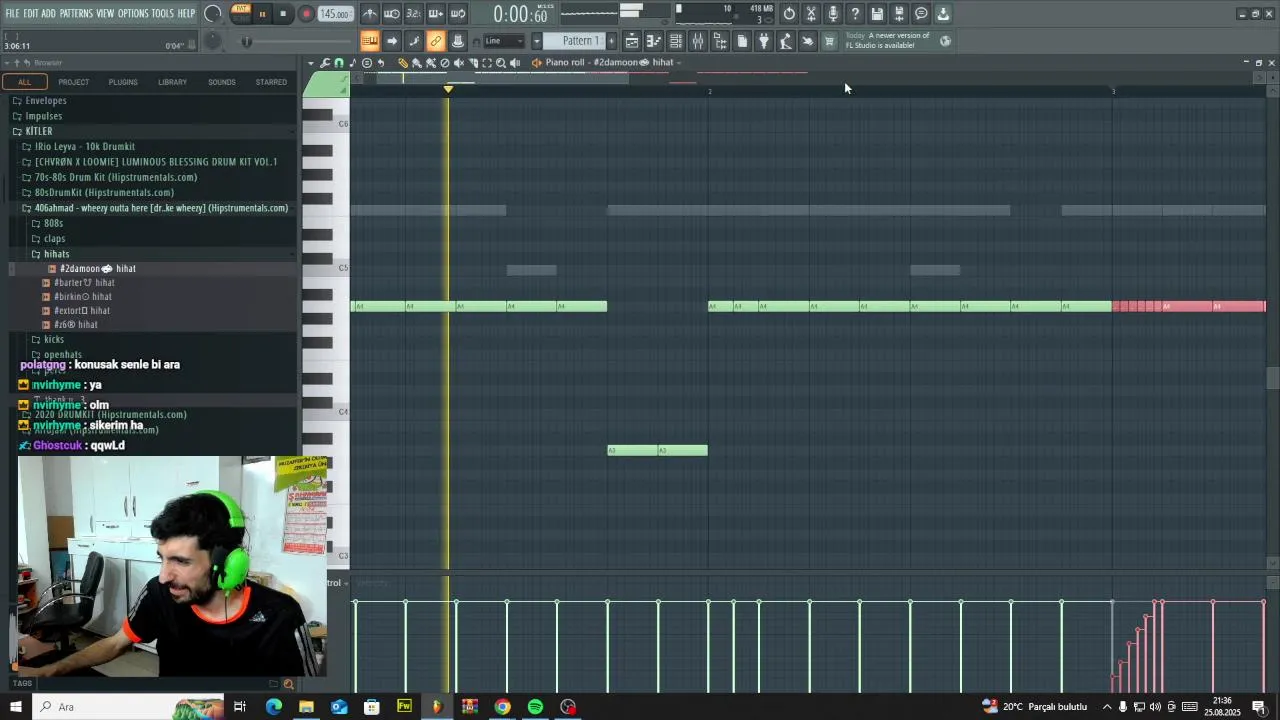
Task: Click the piano roll stamp note icon
Action: pos(352,63)
